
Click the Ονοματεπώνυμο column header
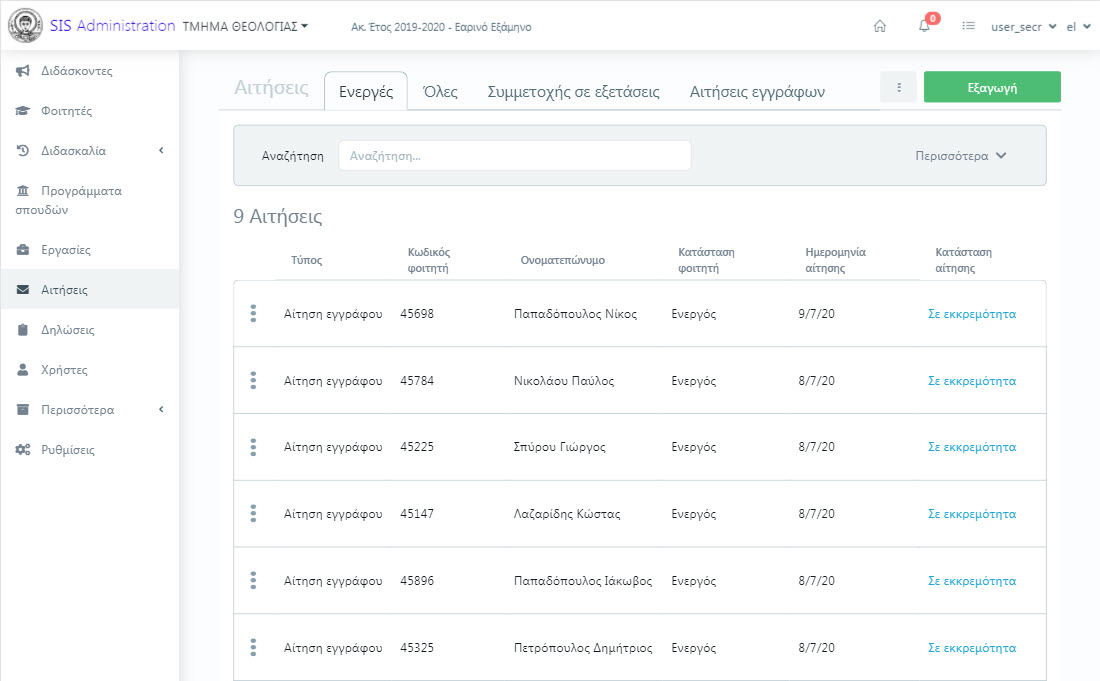pyautogui.click(x=563, y=260)
